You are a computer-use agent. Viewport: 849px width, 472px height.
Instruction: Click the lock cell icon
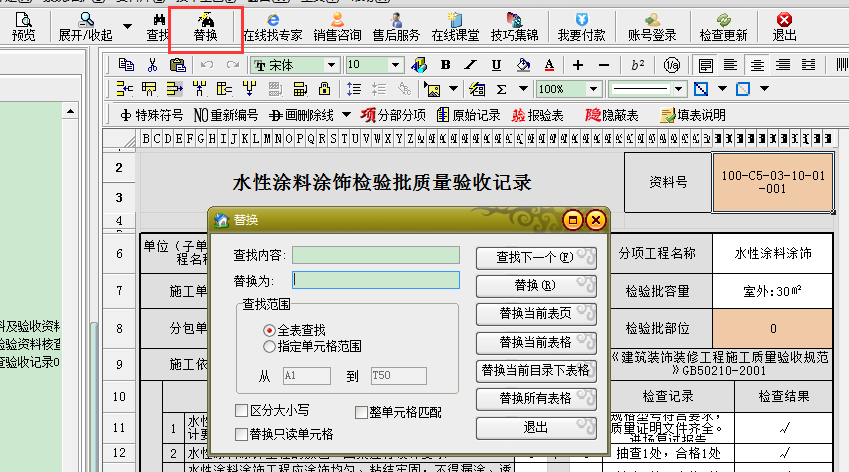pos(324,89)
